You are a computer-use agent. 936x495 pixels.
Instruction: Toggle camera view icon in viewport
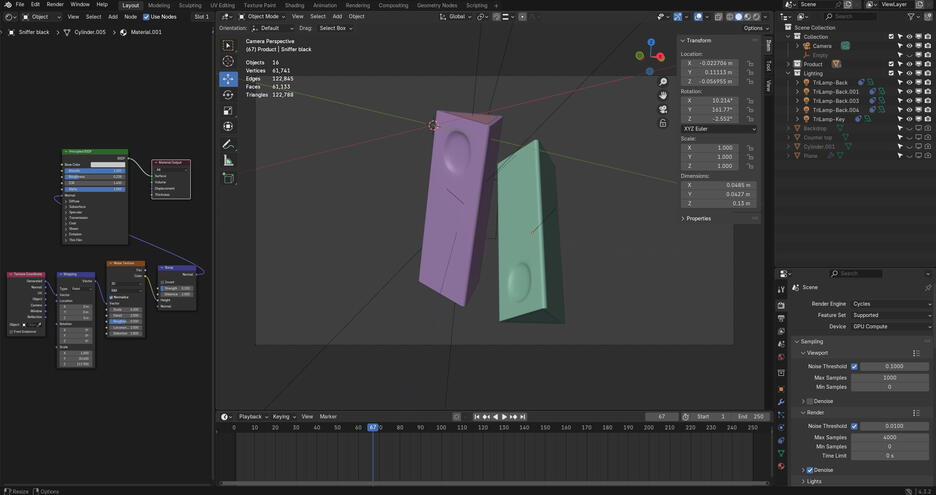point(663,109)
